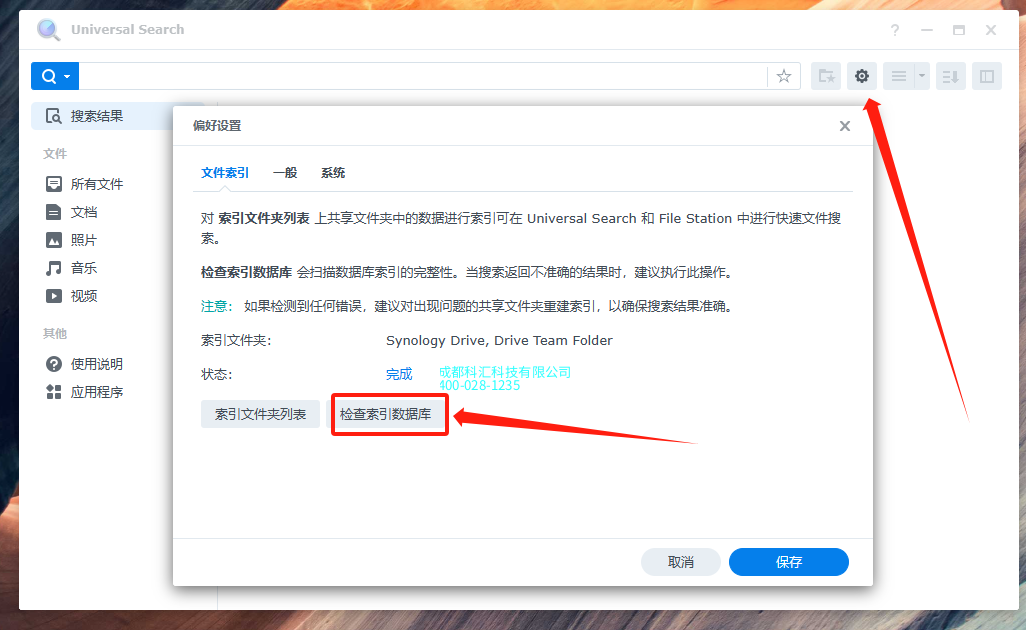Screen dimensions: 1026x630
Task: Expand the view mode dropdown arrow
Action: 922,77
